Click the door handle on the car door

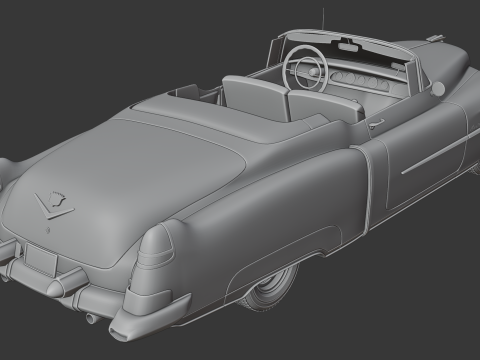(376, 123)
